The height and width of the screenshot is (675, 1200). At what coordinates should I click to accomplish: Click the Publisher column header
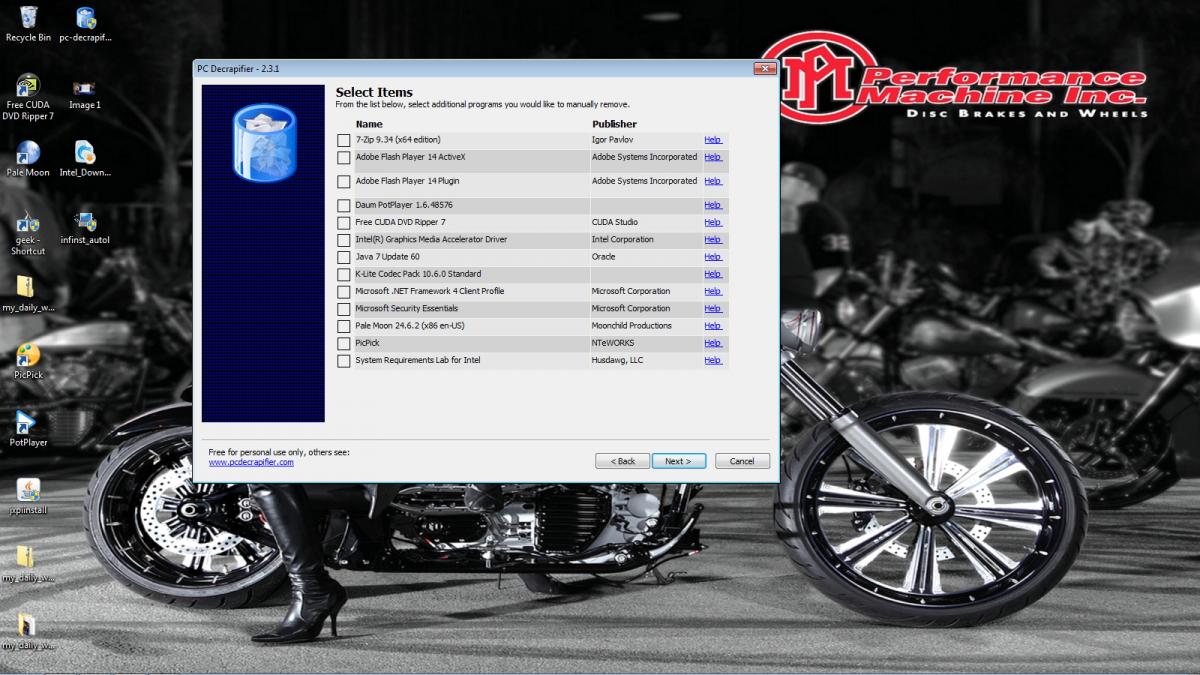(x=614, y=124)
